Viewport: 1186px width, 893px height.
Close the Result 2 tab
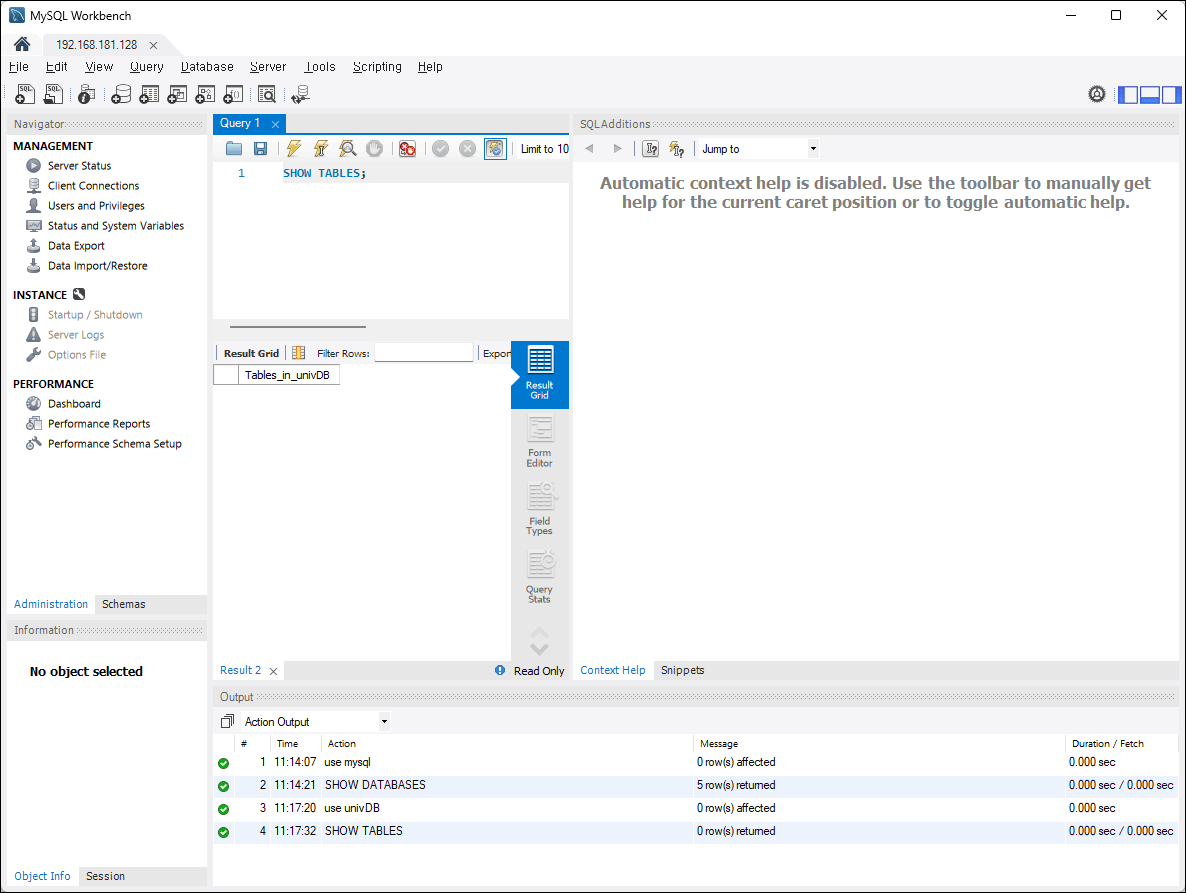pos(273,671)
